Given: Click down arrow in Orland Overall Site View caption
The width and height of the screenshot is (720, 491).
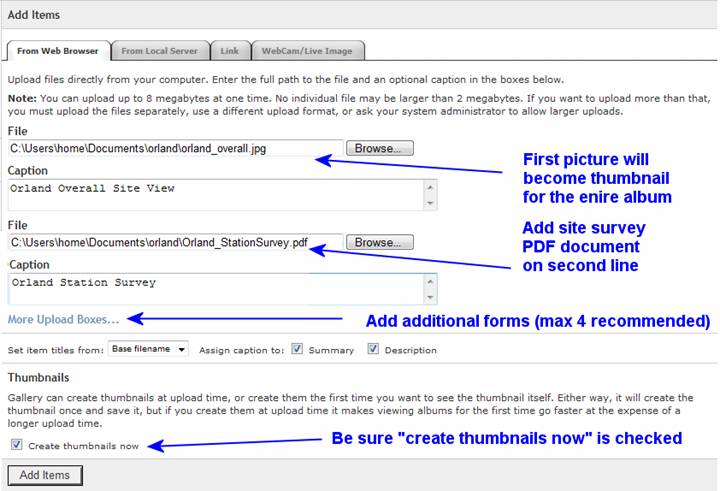Looking at the screenshot, I should pos(430,203).
